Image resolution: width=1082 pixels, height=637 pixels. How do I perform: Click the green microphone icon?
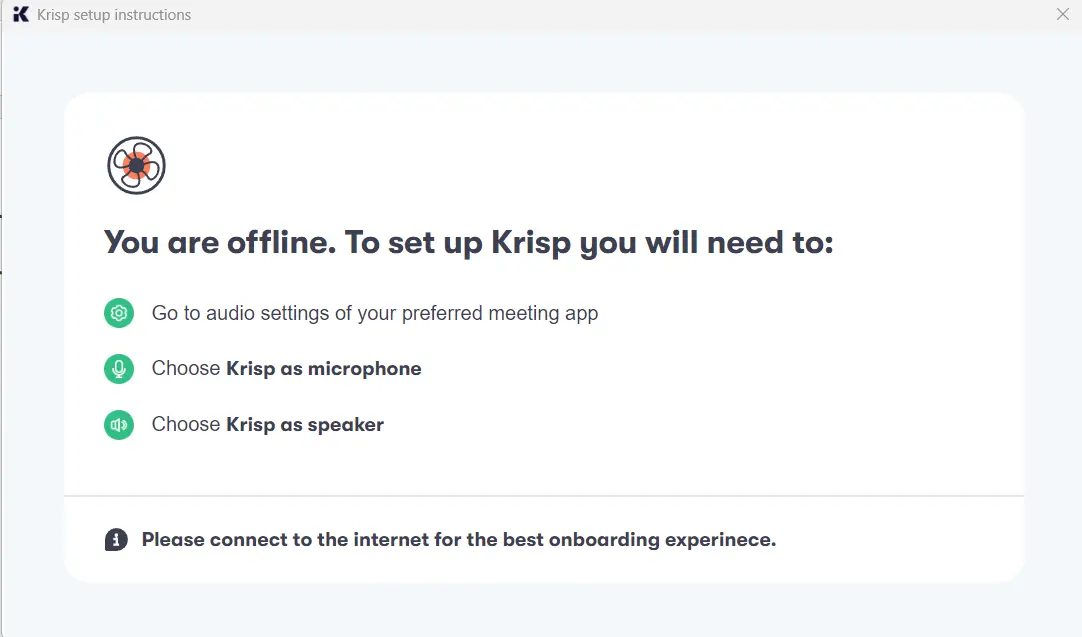pos(119,369)
